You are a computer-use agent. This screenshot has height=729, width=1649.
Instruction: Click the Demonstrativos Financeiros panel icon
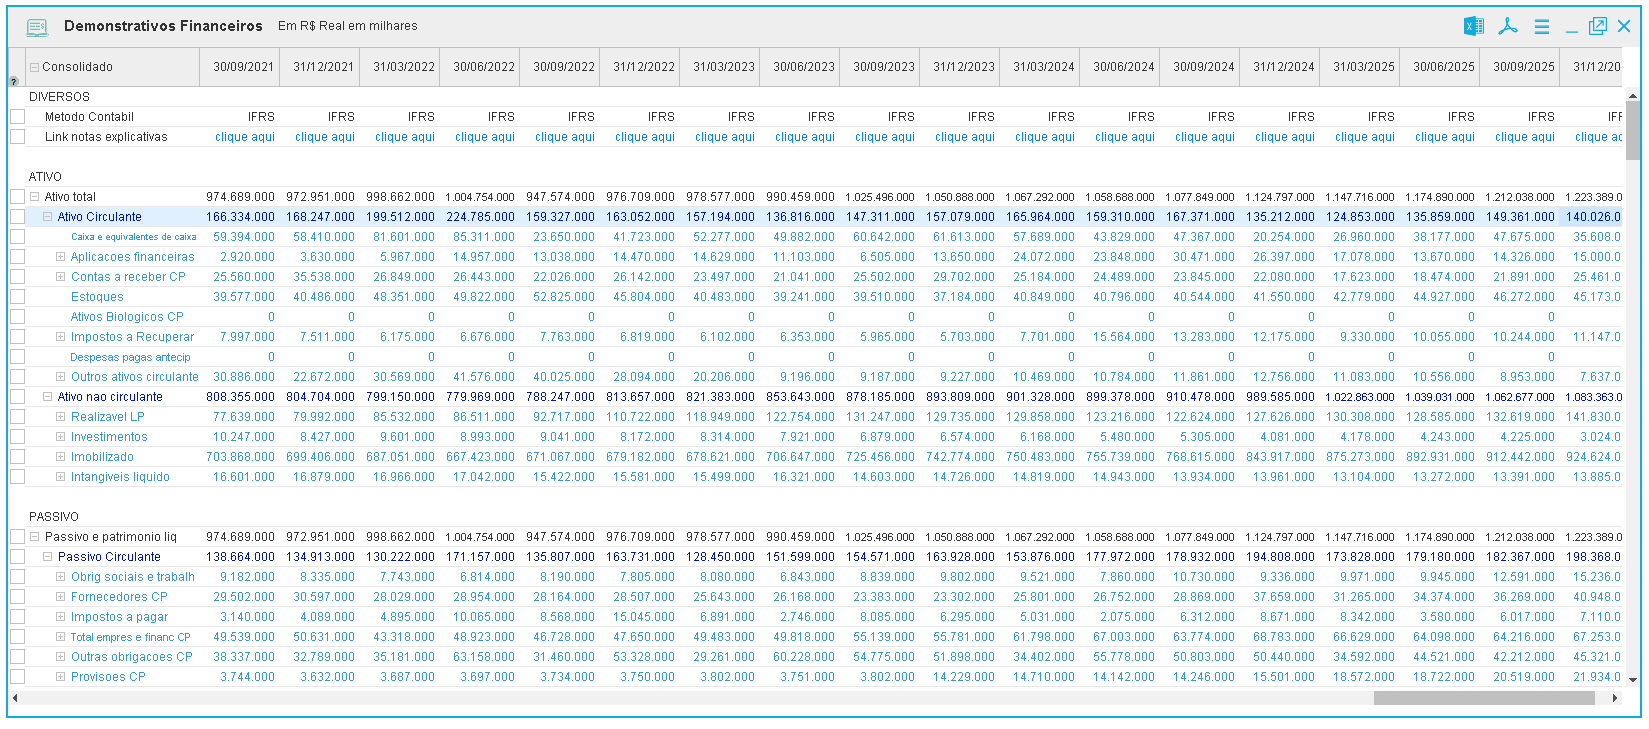pyautogui.click(x=37, y=27)
